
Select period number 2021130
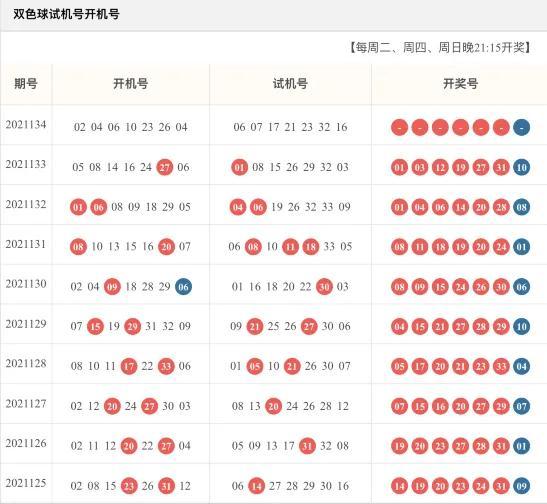26,284
